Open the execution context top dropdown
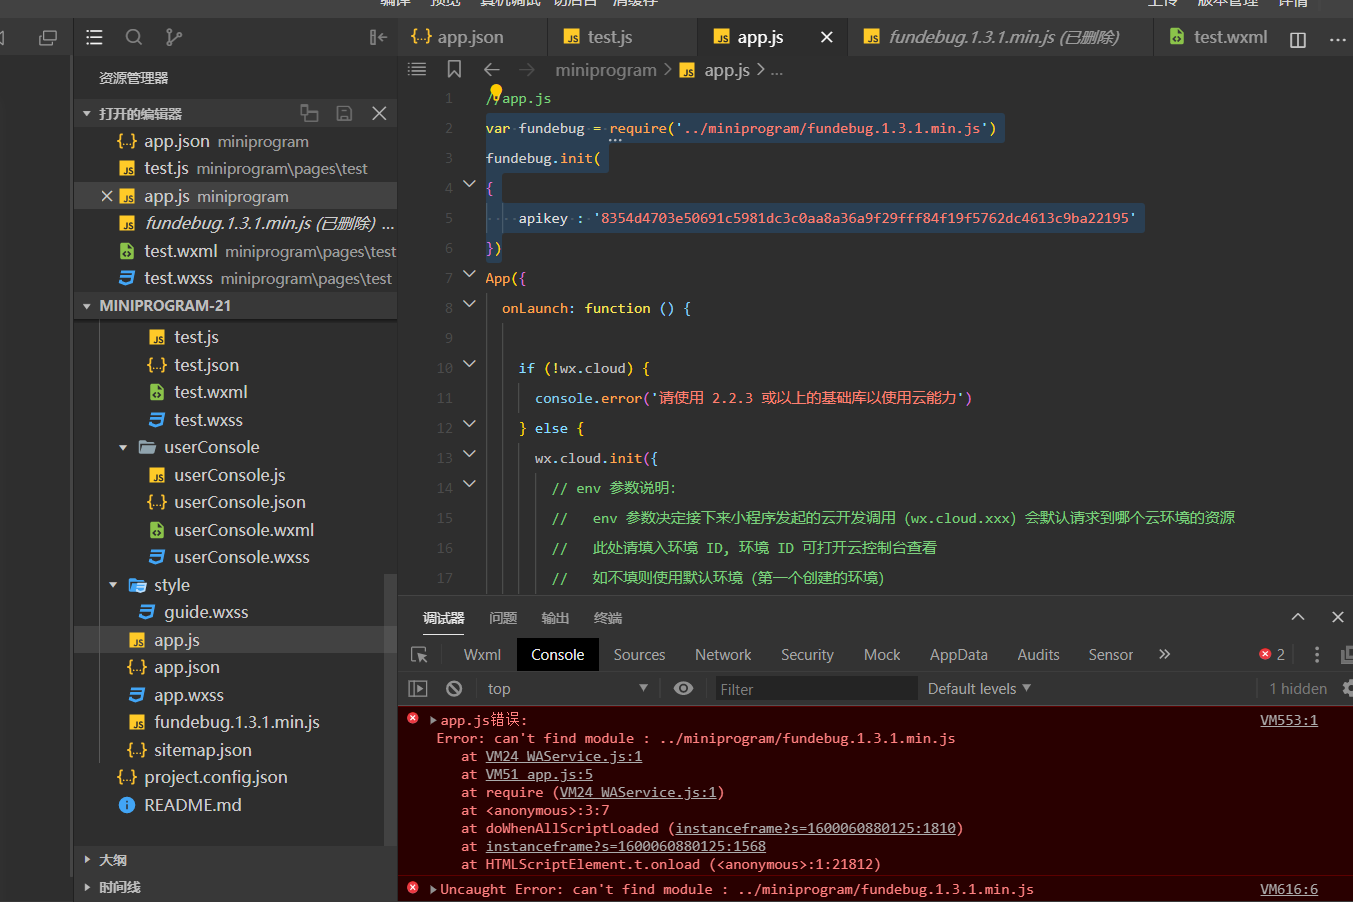Viewport: 1353px width, 902px height. click(x=567, y=688)
